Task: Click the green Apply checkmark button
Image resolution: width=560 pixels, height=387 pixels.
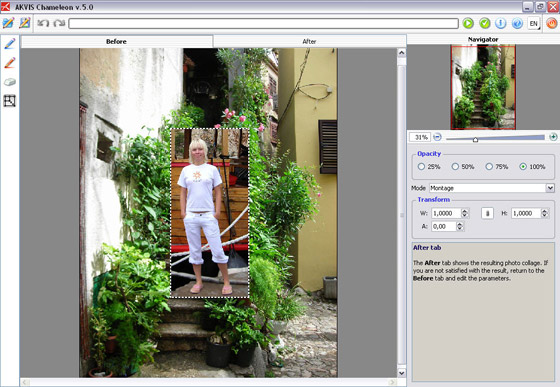Action: (x=485, y=24)
